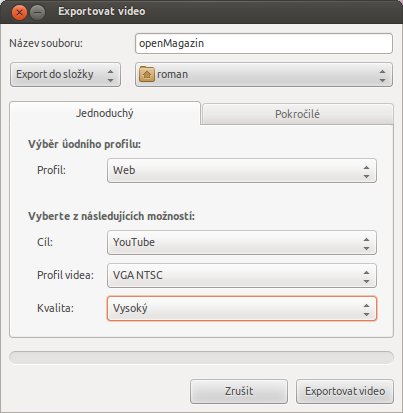Select the Jednoduchý tab
Image resolution: width=403 pixels, height=413 pixels.
[105, 113]
